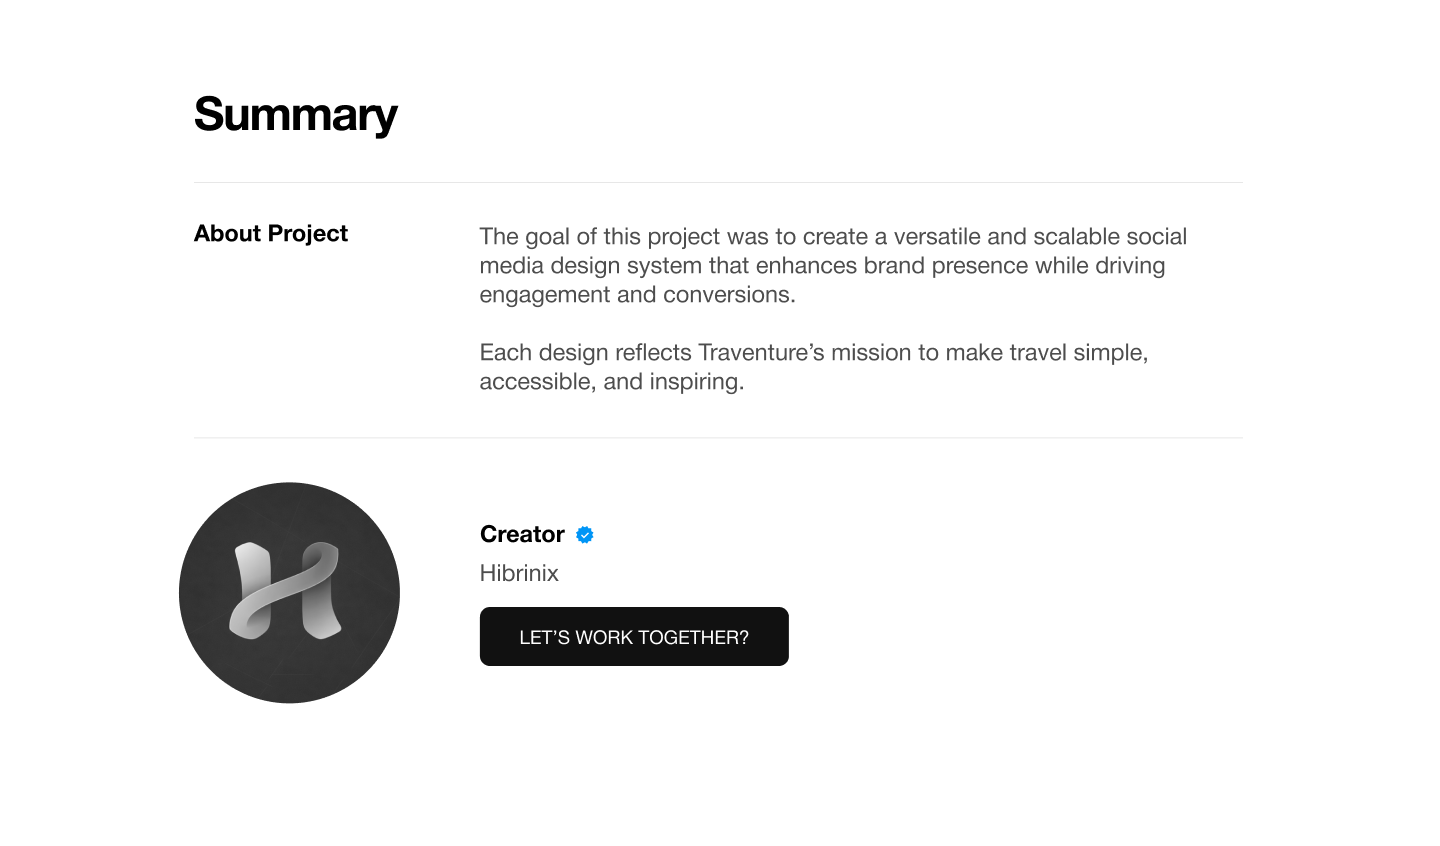The height and width of the screenshot is (846, 1440).
Task: Click the word Project in About Project
Action: (308, 234)
